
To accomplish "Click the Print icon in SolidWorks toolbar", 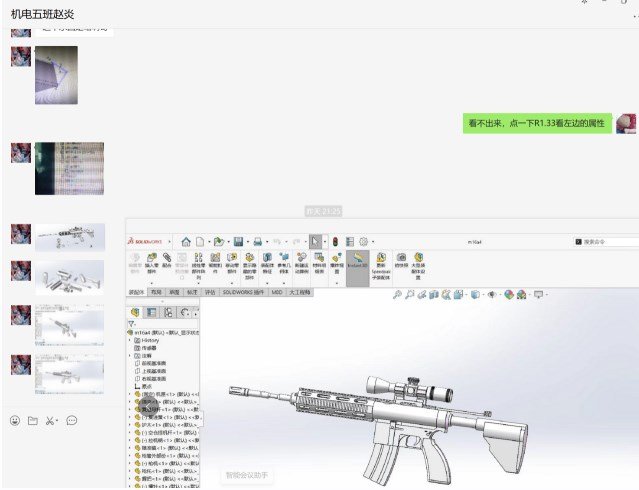I will (258, 241).
